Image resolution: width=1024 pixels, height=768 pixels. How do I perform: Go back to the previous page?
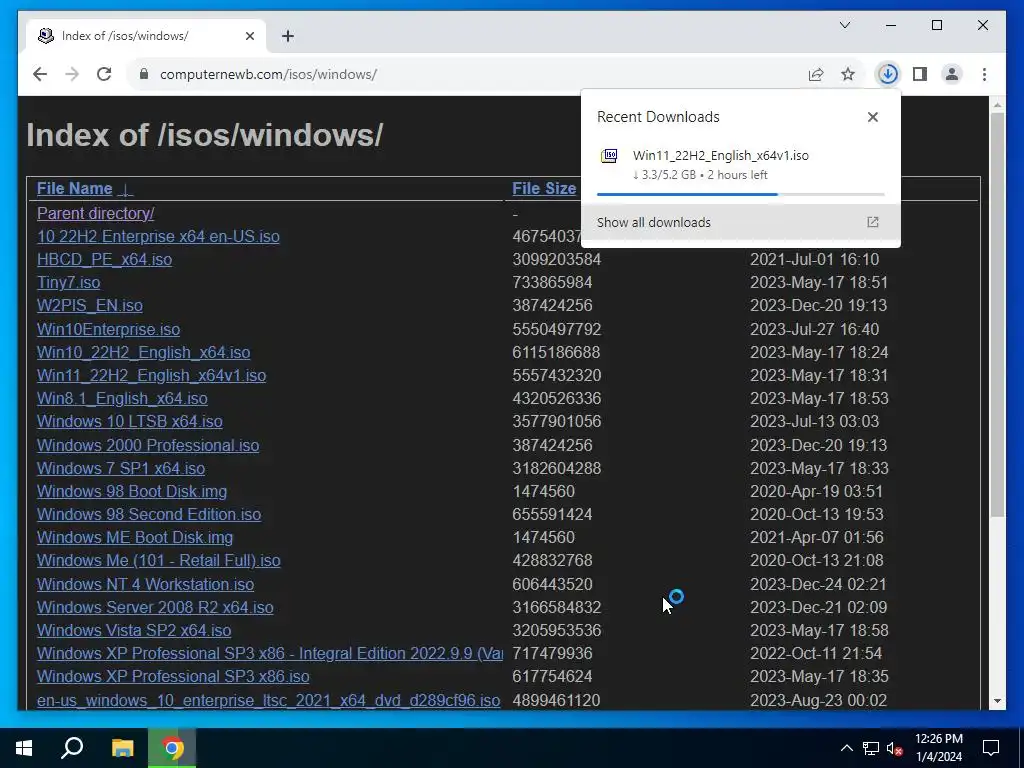(x=40, y=74)
